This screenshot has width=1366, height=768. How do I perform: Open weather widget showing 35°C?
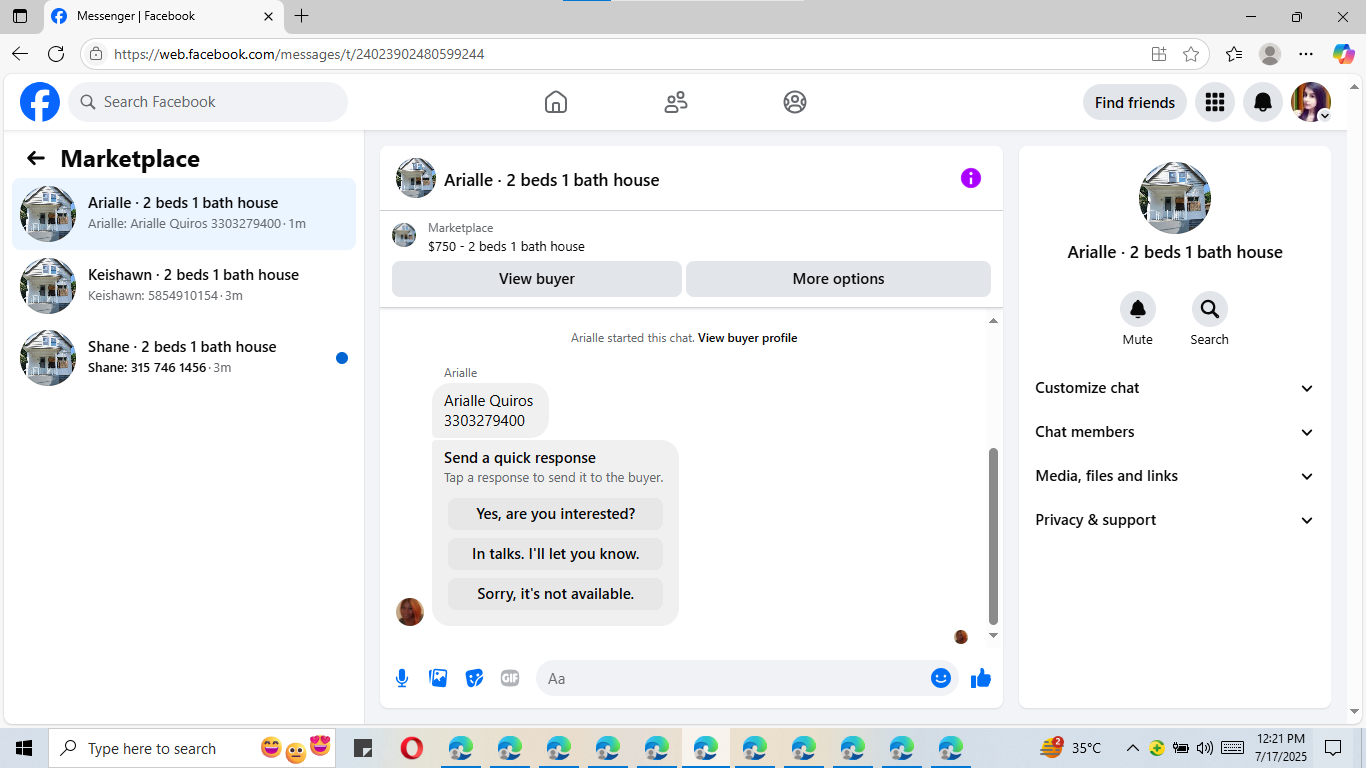tap(1071, 748)
